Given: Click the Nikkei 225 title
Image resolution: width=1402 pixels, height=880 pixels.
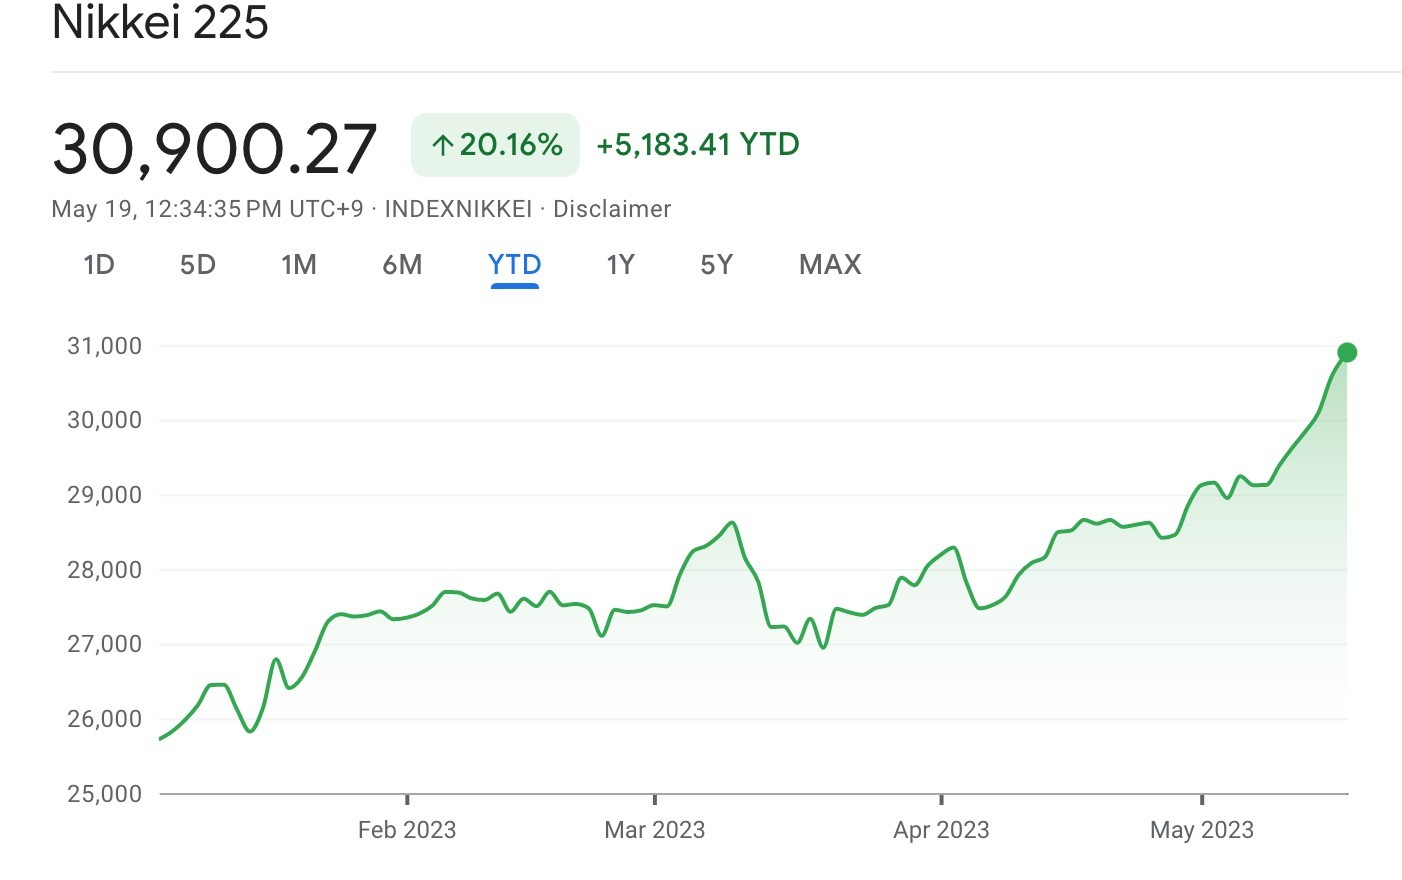Looking at the screenshot, I should [x=160, y=22].
